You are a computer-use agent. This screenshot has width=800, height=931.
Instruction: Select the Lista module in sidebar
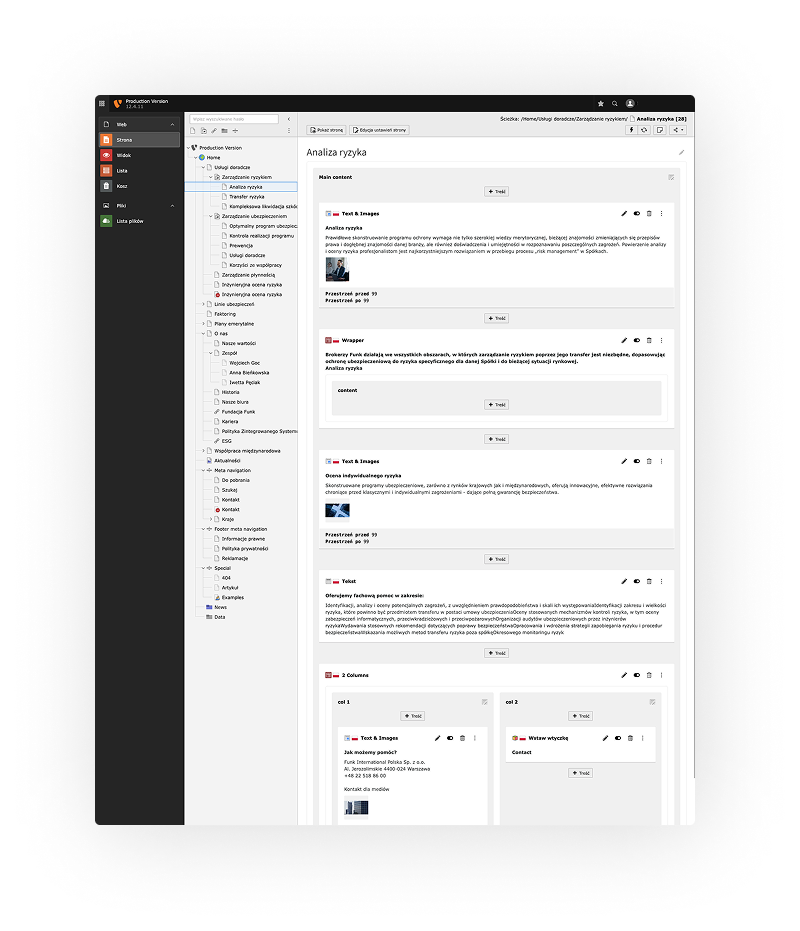tap(122, 170)
